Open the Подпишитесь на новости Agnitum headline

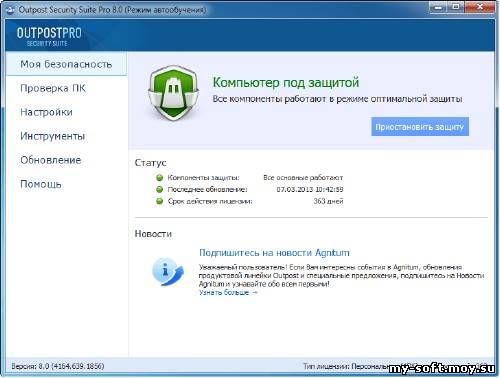[x=274, y=253]
